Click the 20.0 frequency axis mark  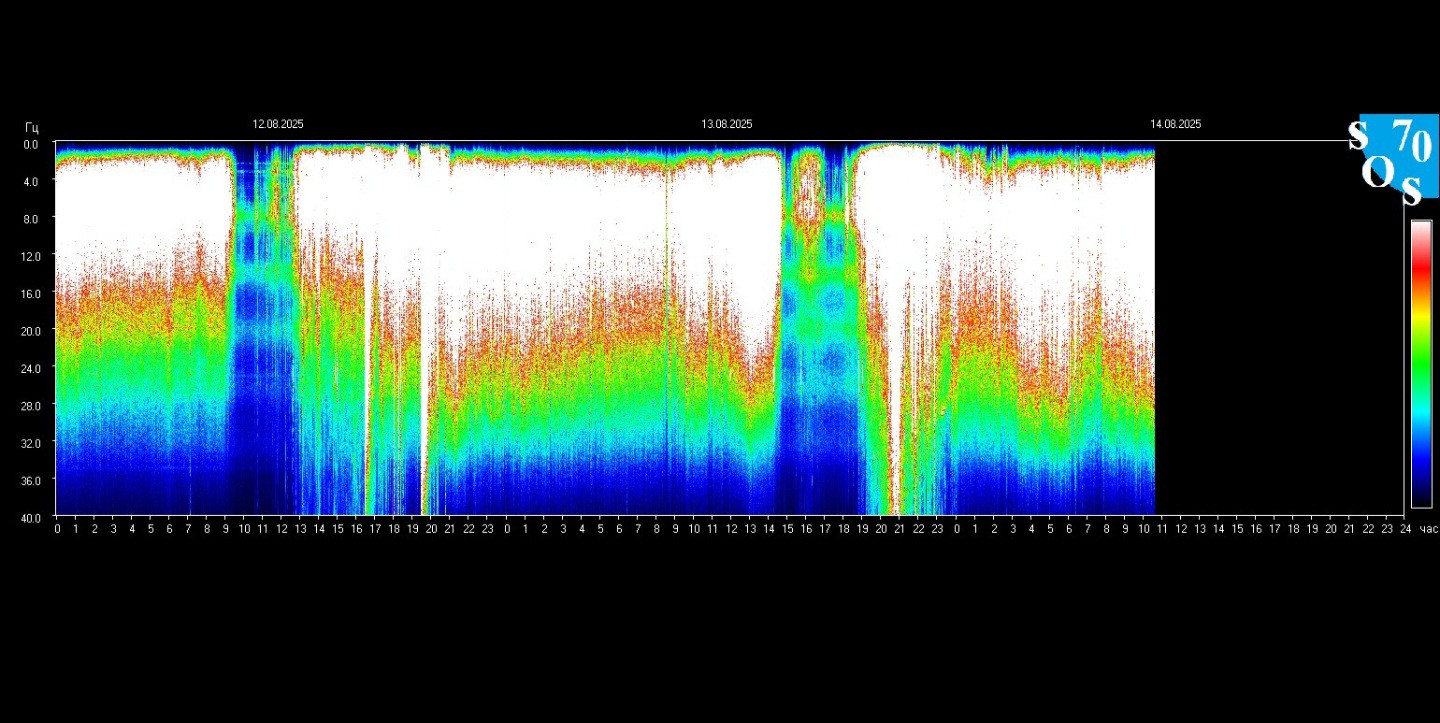click(x=31, y=331)
